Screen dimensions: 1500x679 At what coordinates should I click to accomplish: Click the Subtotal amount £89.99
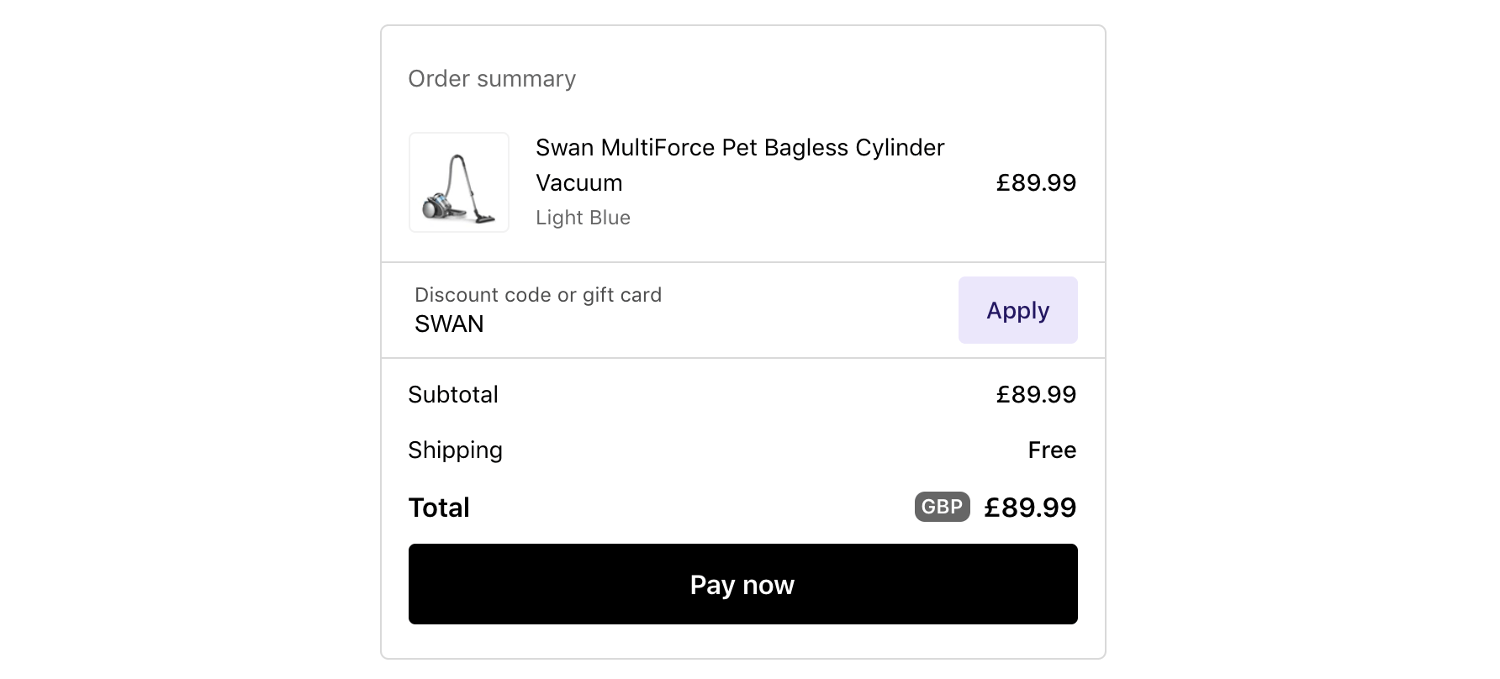[1037, 394]
